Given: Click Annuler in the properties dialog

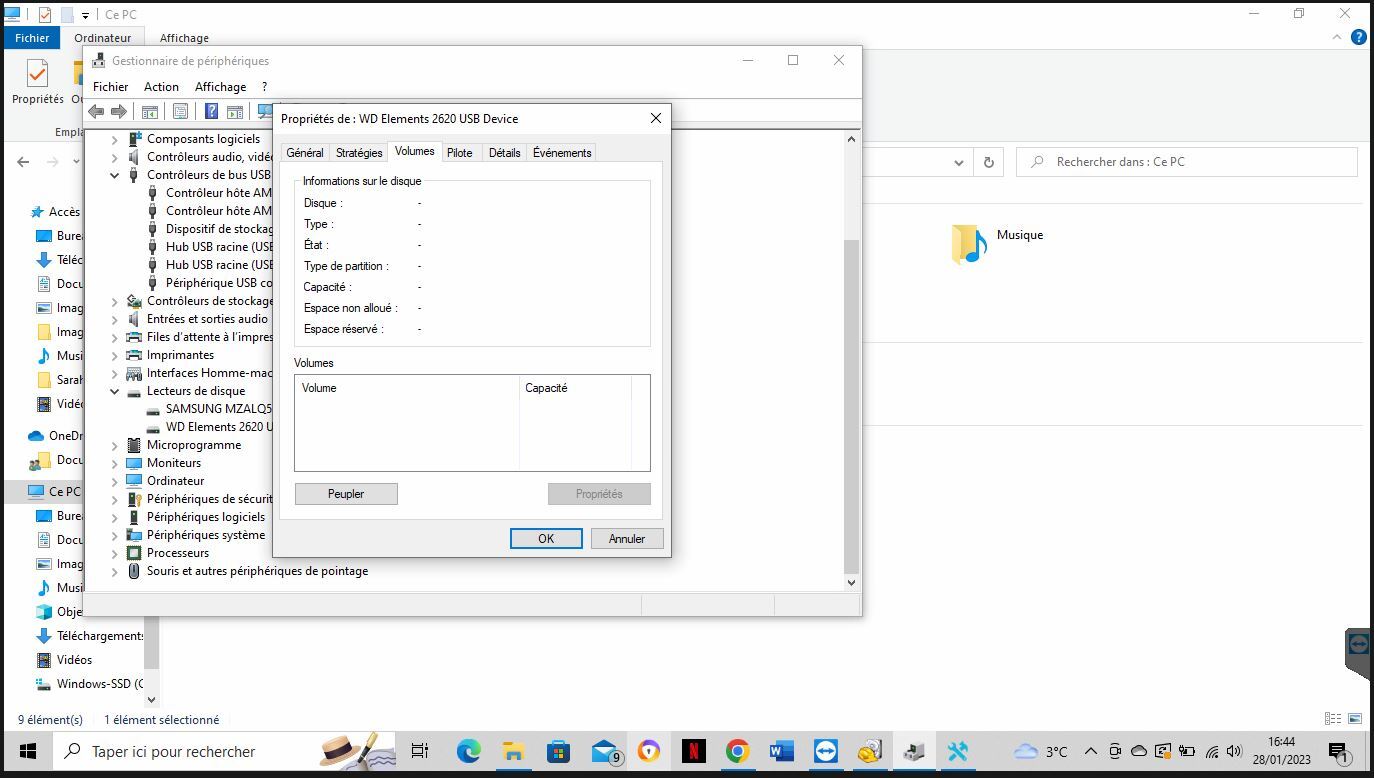Looking at the screenshot, I should coord(627,538).
